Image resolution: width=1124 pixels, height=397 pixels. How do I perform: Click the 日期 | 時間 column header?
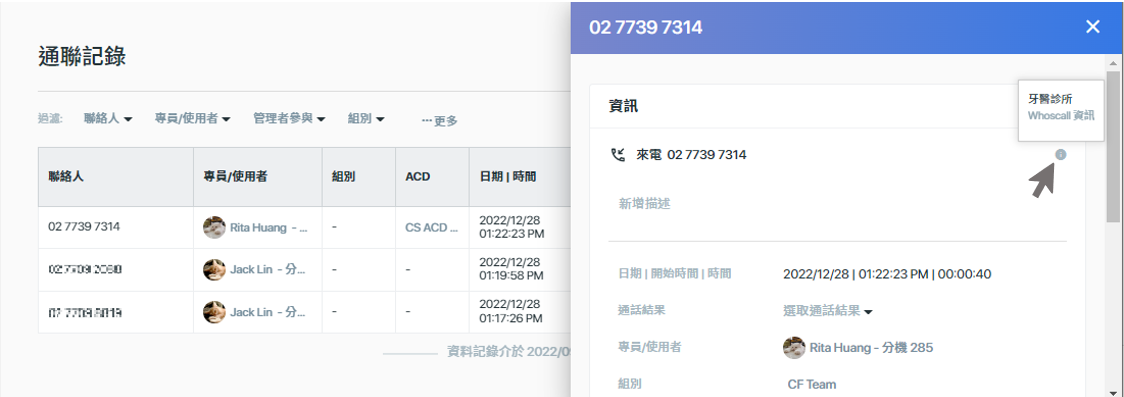pos(520,177)
